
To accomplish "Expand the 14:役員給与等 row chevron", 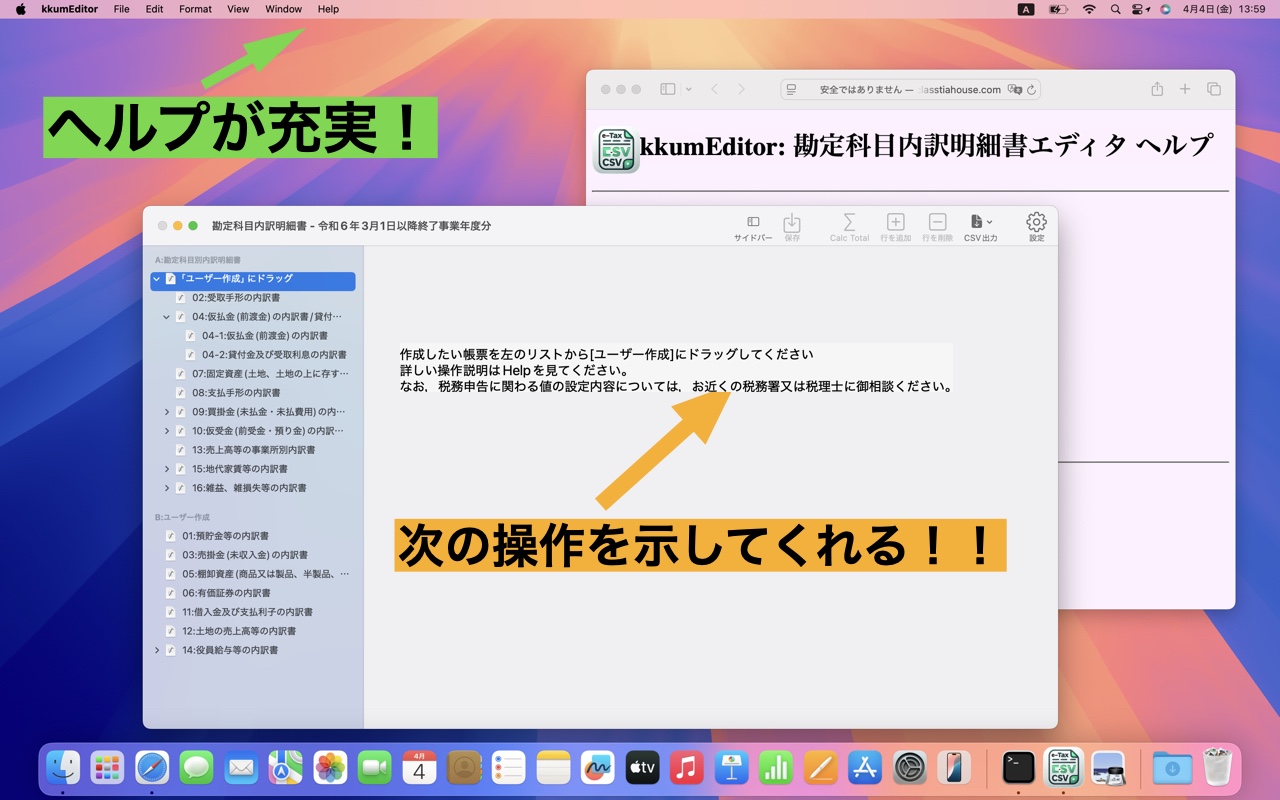I will point(157,650).
